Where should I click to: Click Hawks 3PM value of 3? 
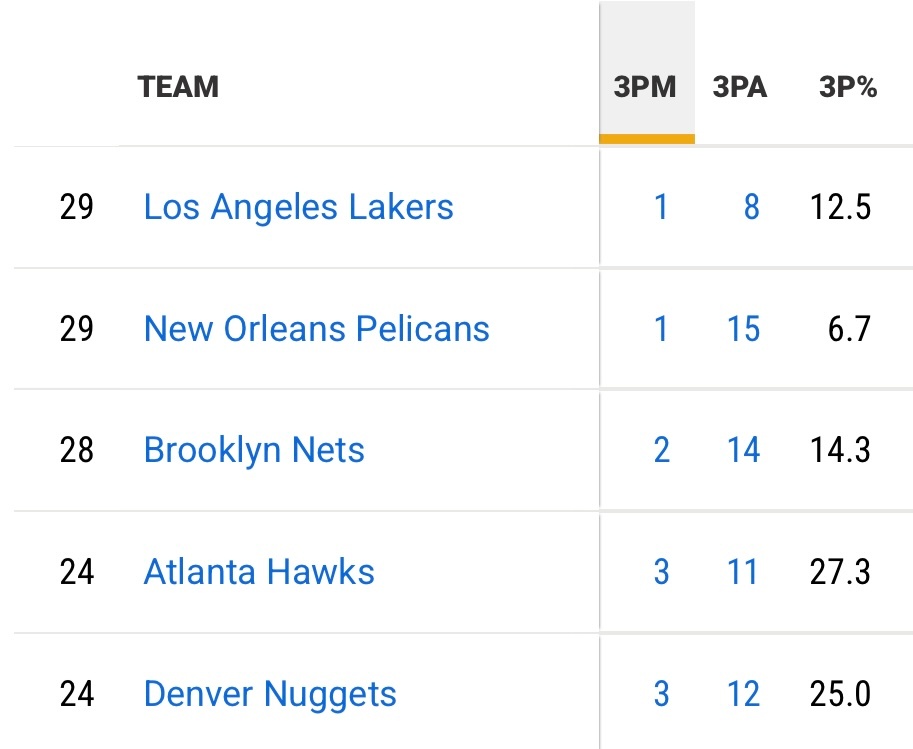click(661, 572)
